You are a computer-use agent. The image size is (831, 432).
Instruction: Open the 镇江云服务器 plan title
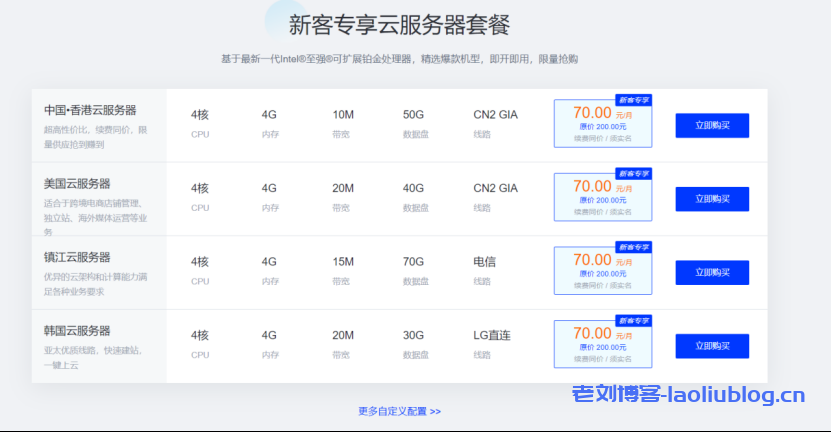(x=77, y=257)
